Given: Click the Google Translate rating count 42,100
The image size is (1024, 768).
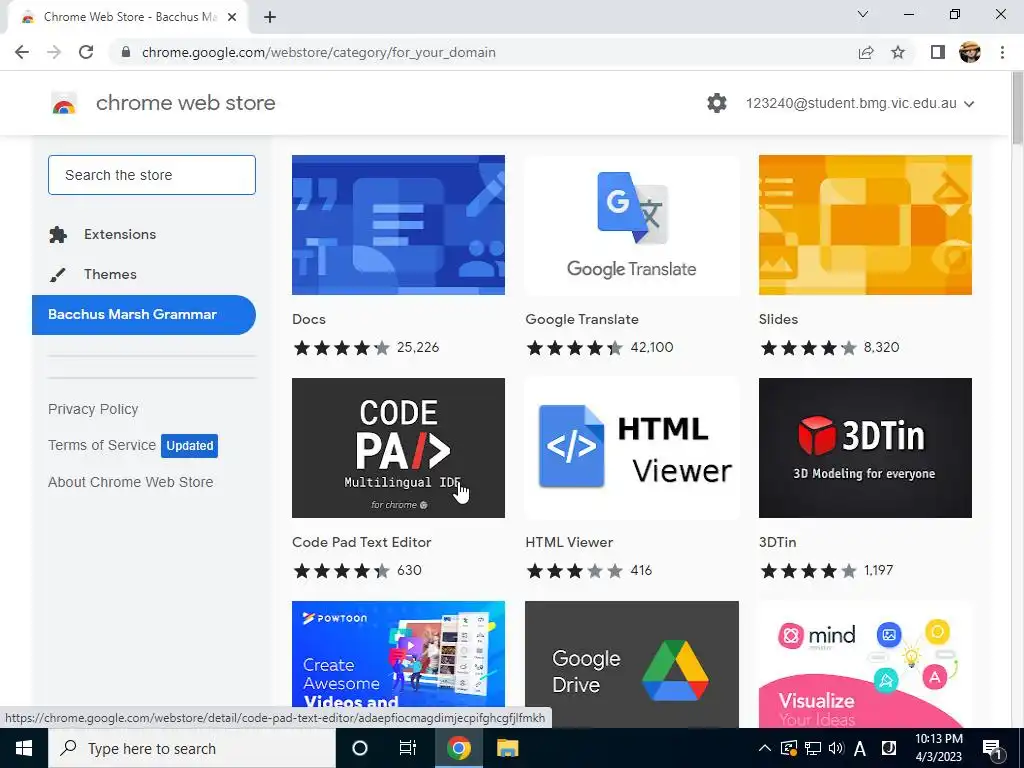Looking at the screenshot, I should point(652,347).
